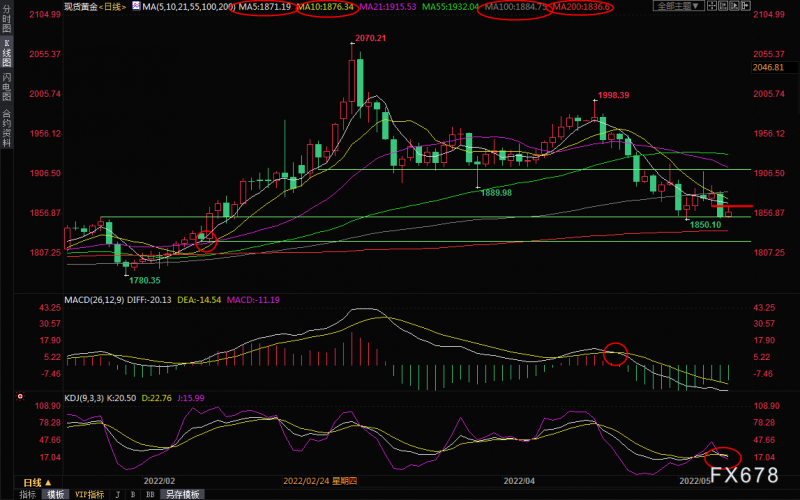The width and height of the screenshot is (800, 500).
Task: Click the jump-to-end arrow icon
Action: pyautogui.click(x=745, y=6)
